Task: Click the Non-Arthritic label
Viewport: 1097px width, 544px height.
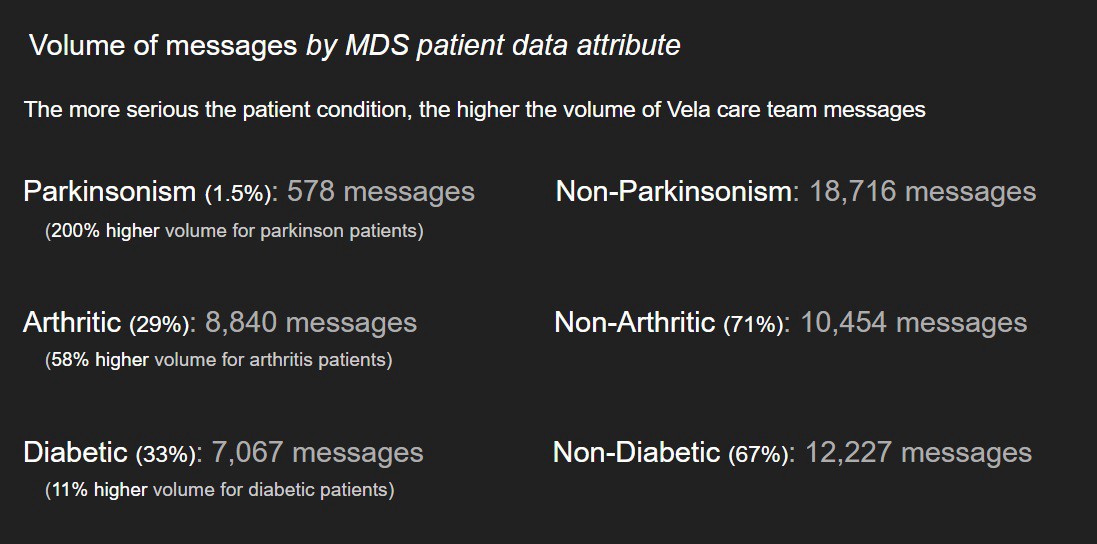Action: [x=635, y=322]
